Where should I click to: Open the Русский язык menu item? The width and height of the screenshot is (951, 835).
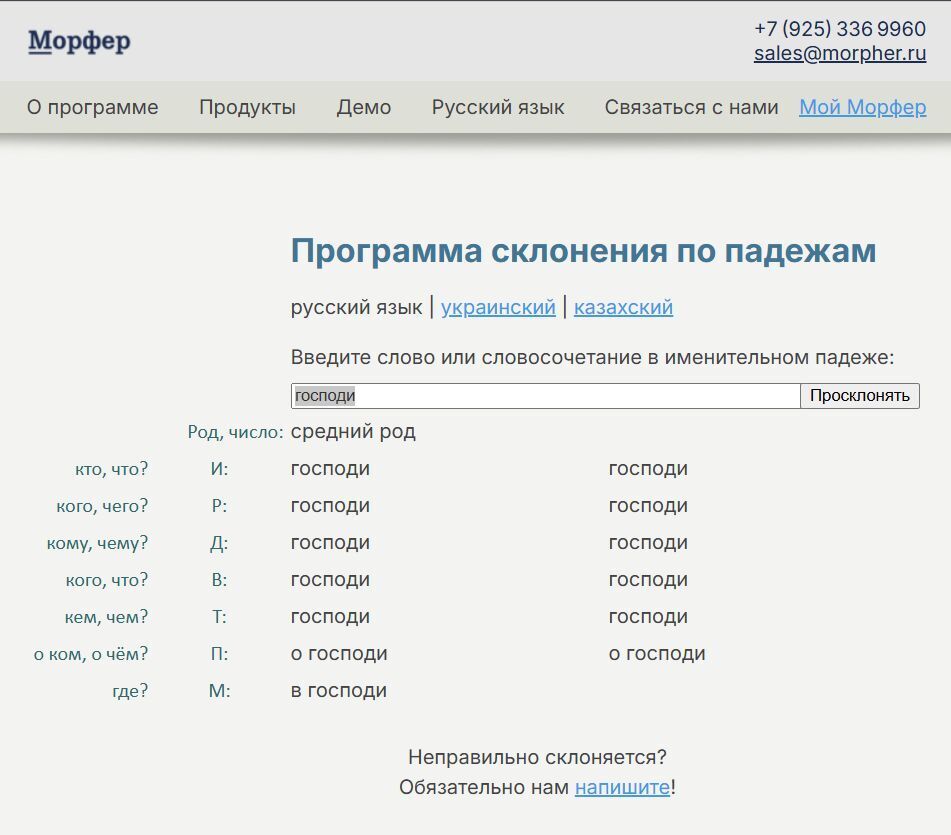[498, 107]
